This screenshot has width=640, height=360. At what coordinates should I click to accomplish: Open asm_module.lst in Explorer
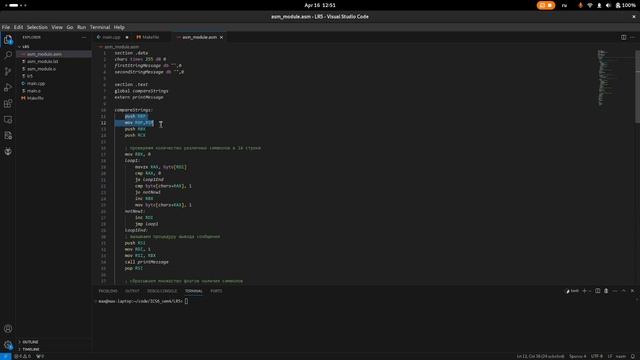pos(43,62)
